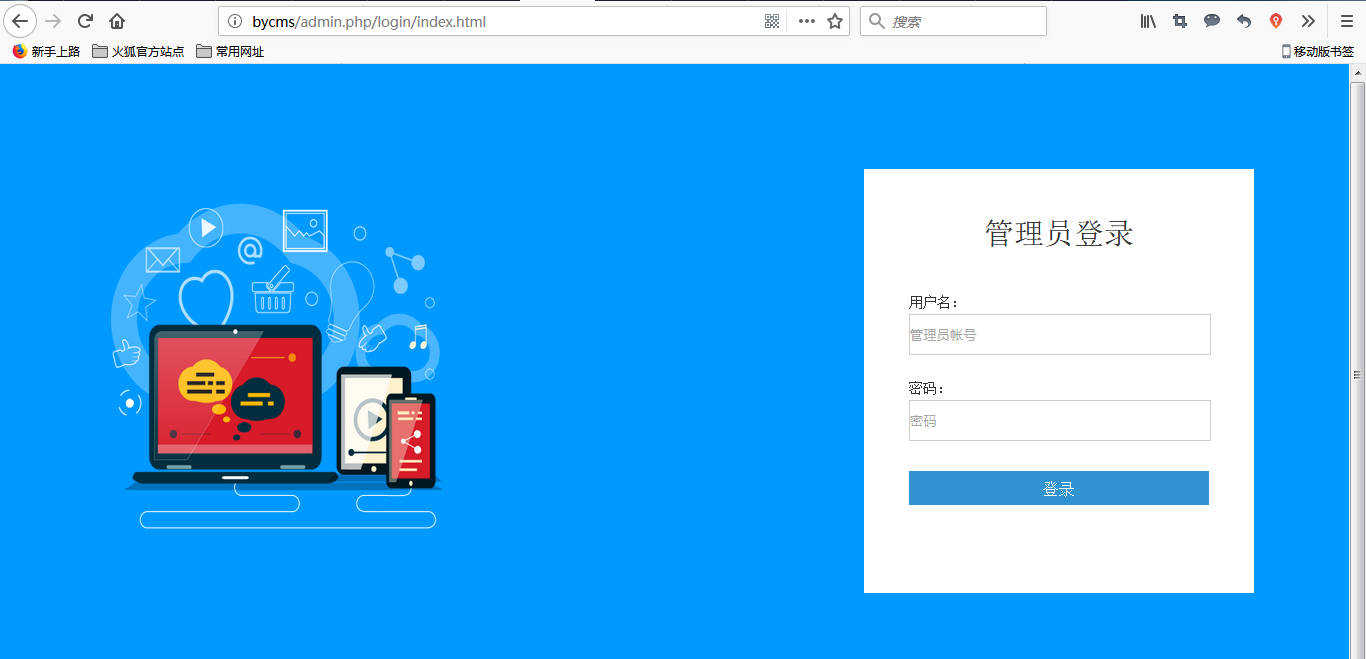Bookmark this page with star icon

(x=835, y=21)
